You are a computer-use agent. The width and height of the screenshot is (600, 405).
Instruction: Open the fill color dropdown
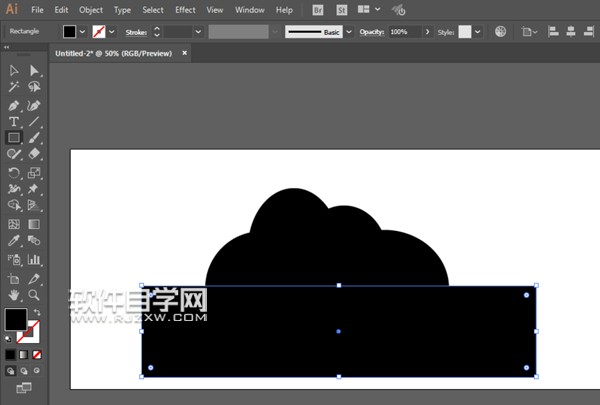pos(84,32)
